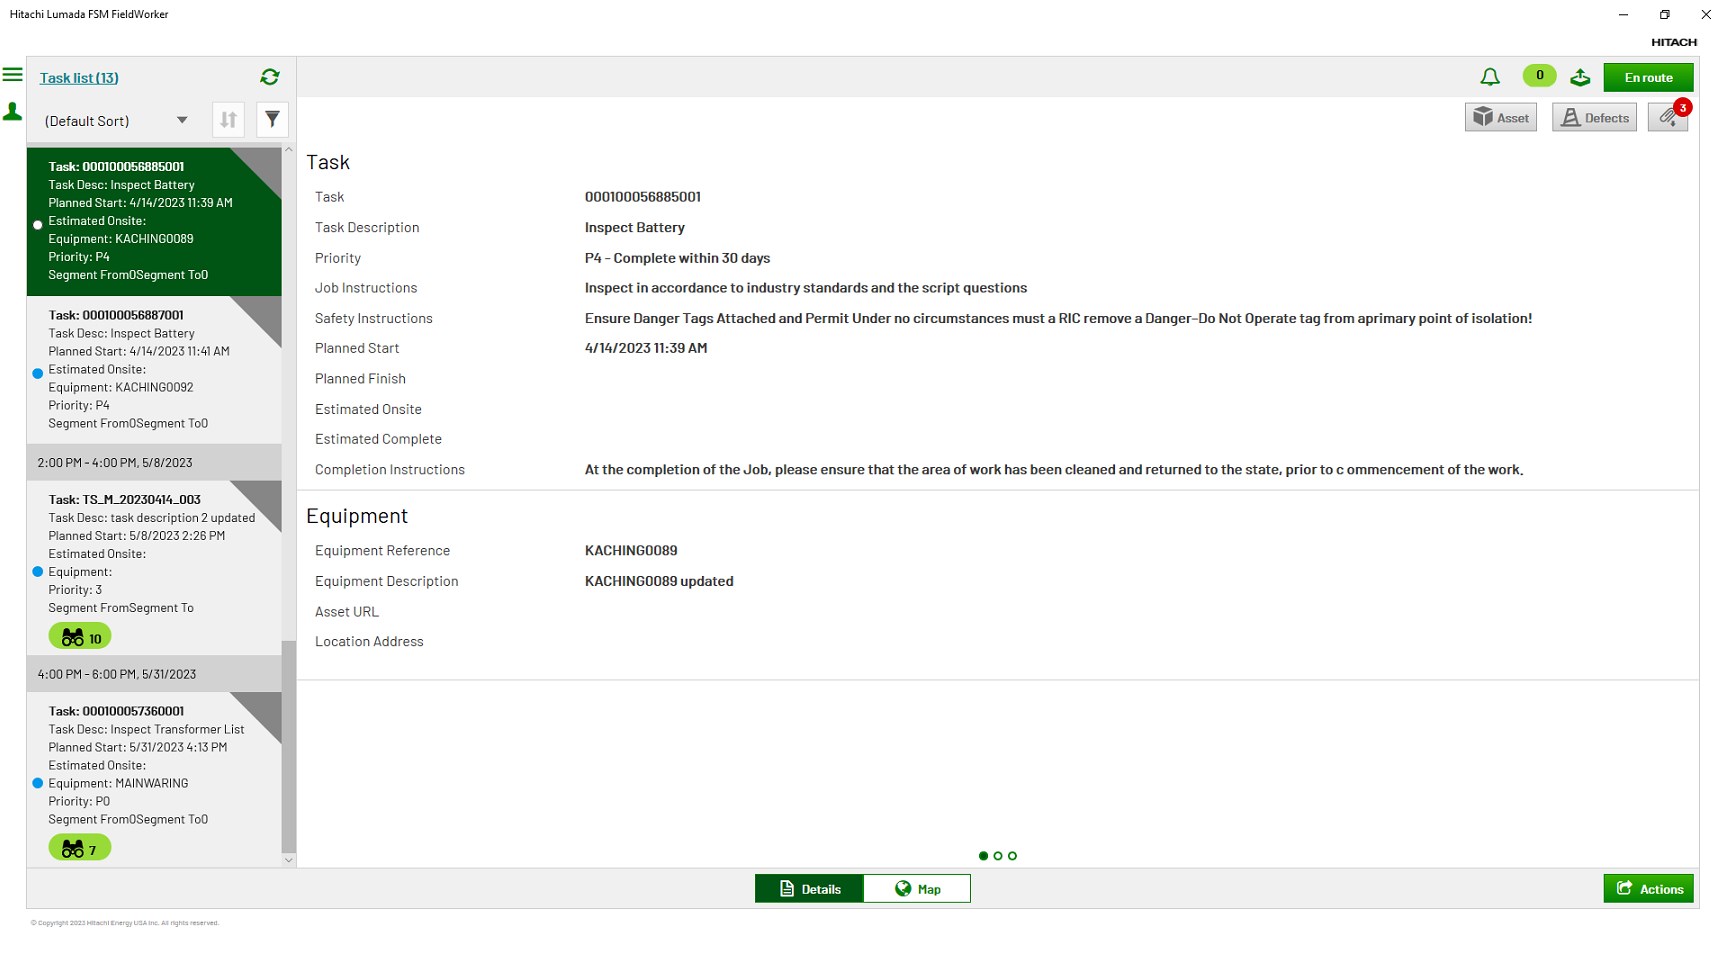Viewport: 1728px width, 972px height.
Task: Click the Equipment Reference value KACHING0089
Action: [631, 551]
